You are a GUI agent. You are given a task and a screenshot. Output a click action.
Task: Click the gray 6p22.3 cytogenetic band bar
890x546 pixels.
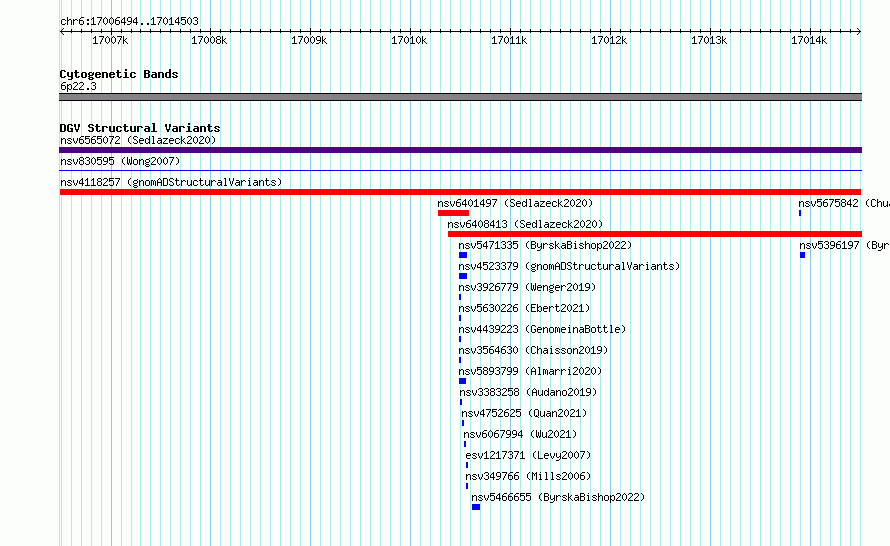point(460,97)
